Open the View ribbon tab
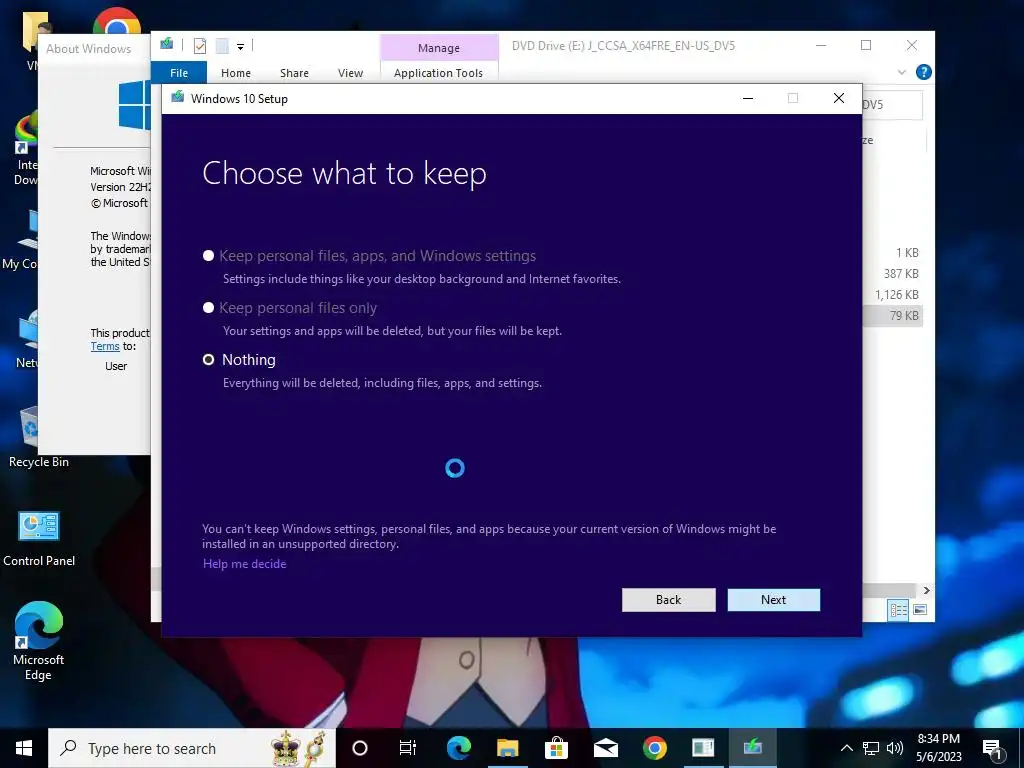1024x768 pixels. click(x=350, y=72)
